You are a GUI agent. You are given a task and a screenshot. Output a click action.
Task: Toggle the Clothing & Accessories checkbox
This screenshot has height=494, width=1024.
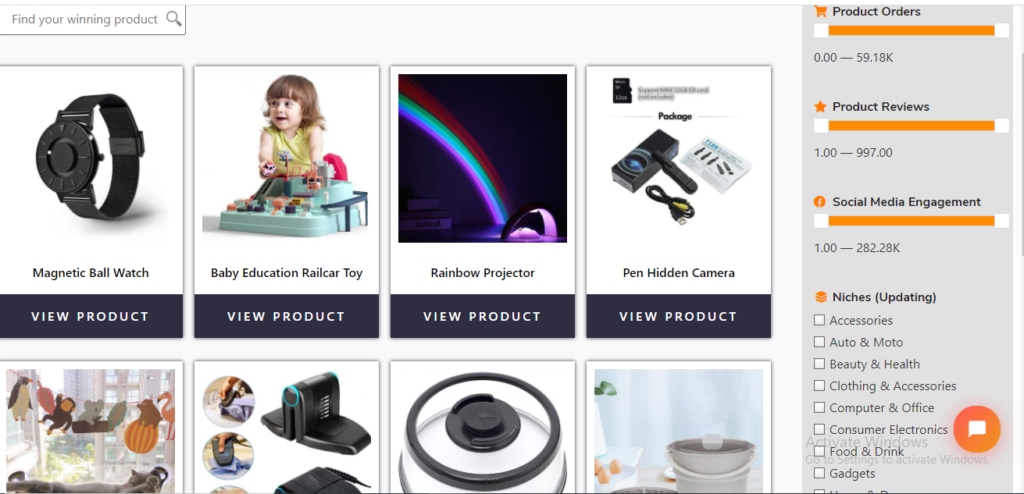click(x=819, y=386)
